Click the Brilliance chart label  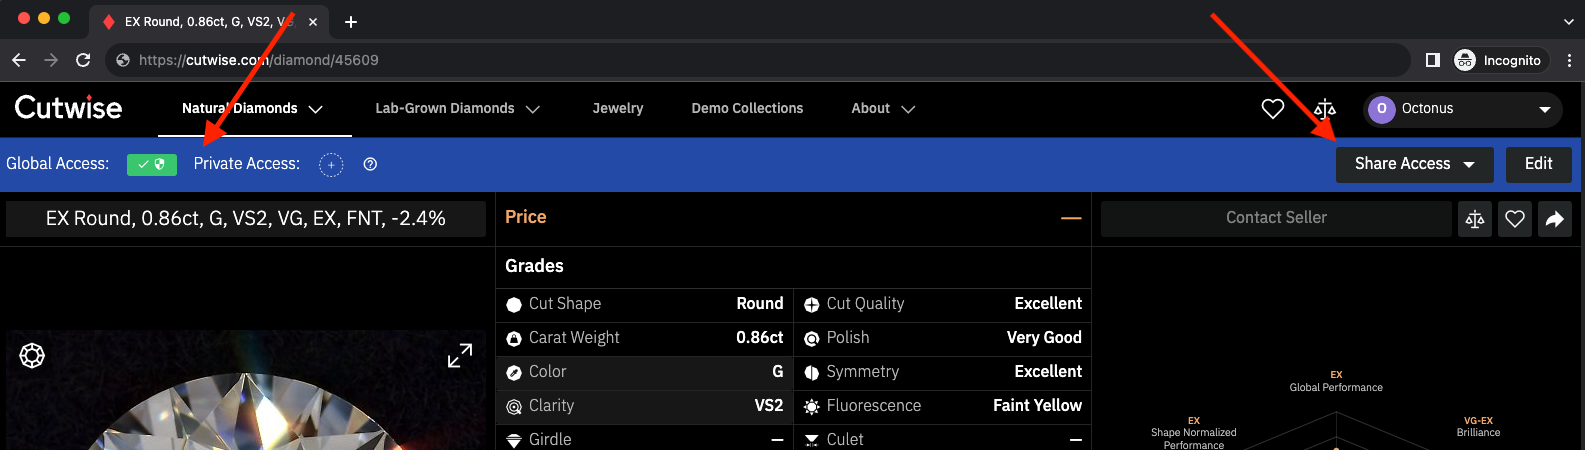pos(1478,432)
